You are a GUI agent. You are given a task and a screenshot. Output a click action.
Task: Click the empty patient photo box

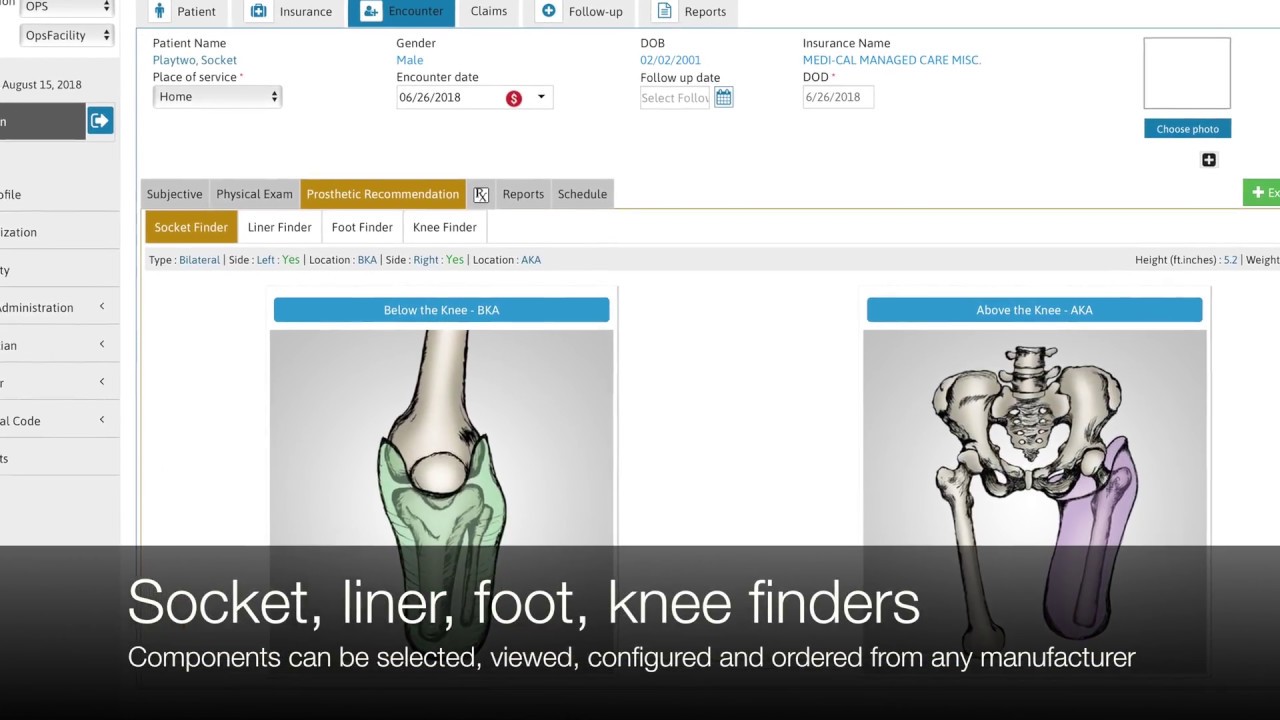click(1187, 73)
